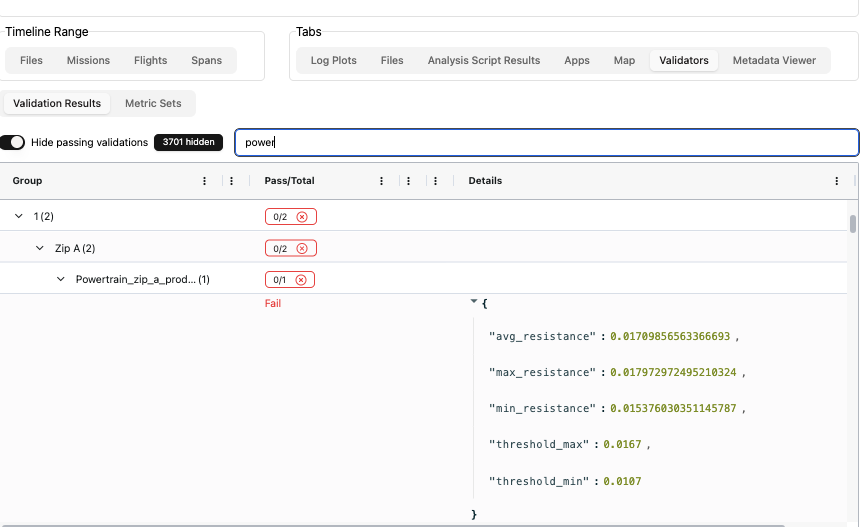
Task: Switch to the Apps tab
Action: pyautogui.click(x=577, y=61)
